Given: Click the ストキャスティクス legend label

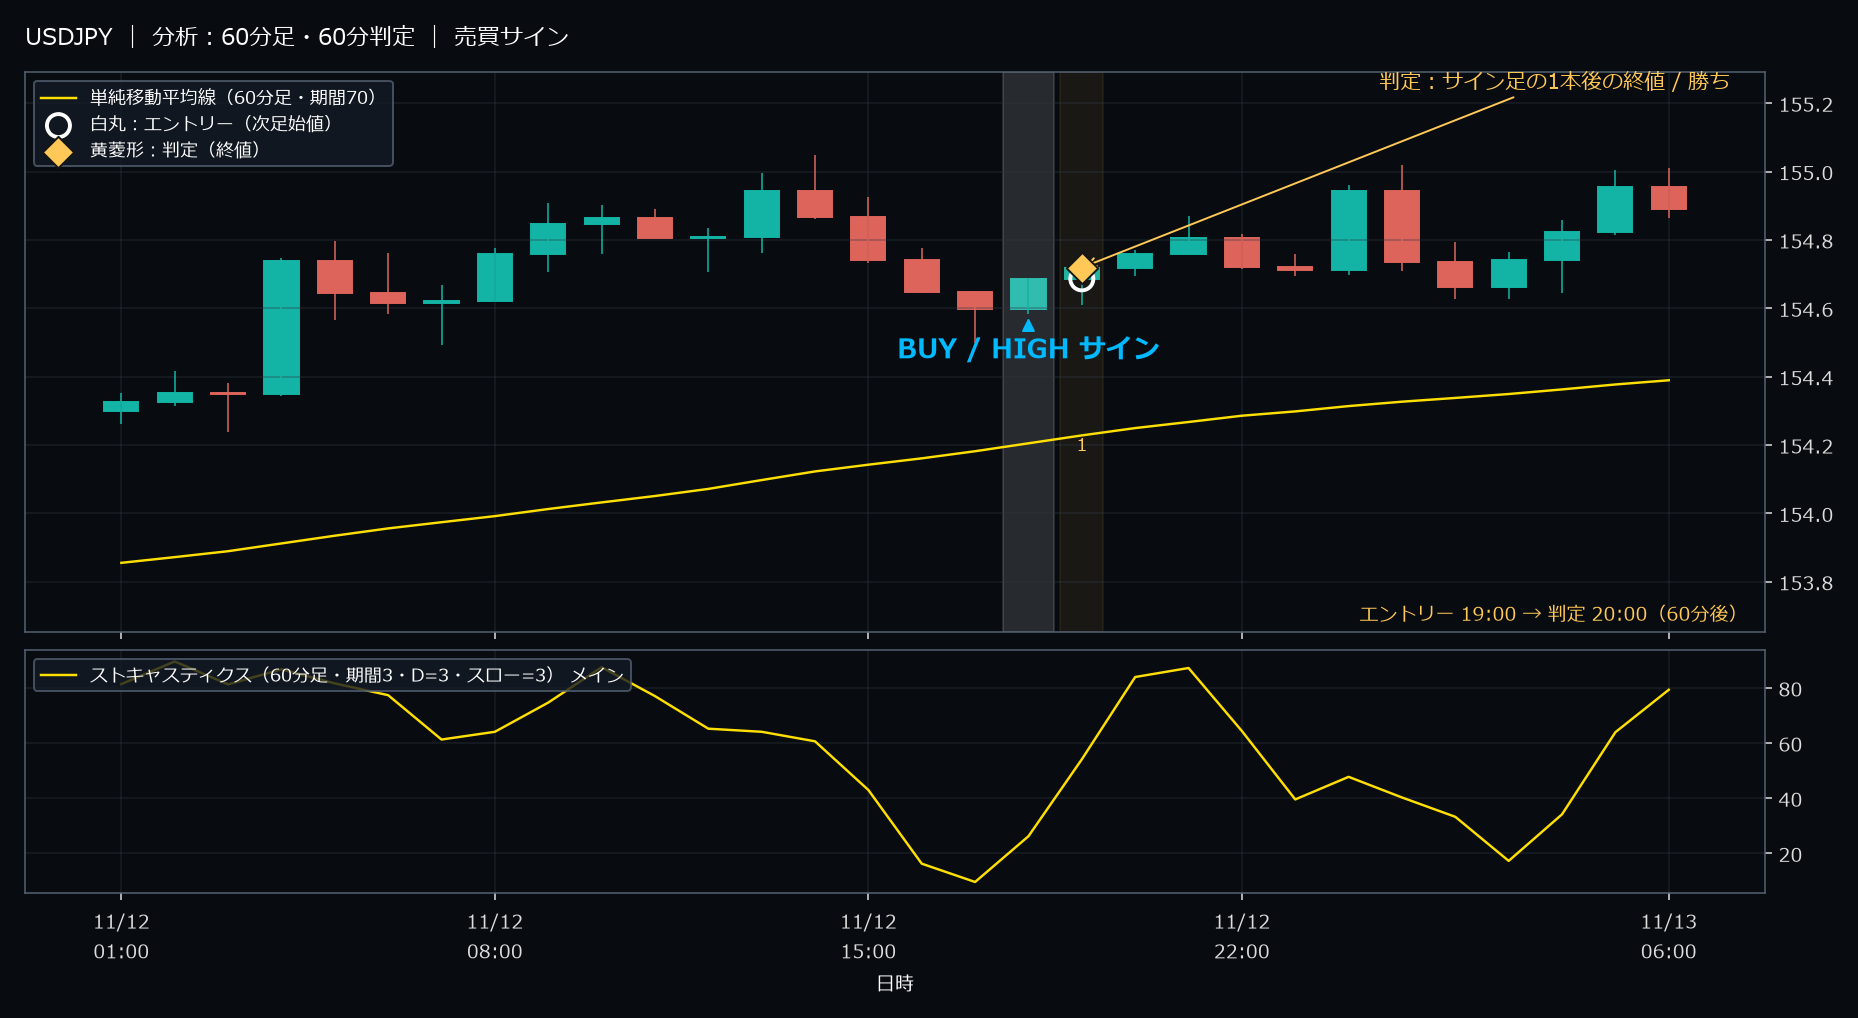Looking at the screenshot, I should point(357,676).
